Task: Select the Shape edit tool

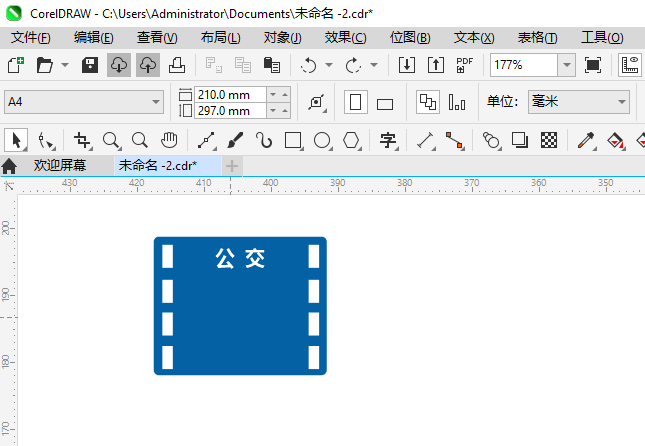Action: (46, 141)
